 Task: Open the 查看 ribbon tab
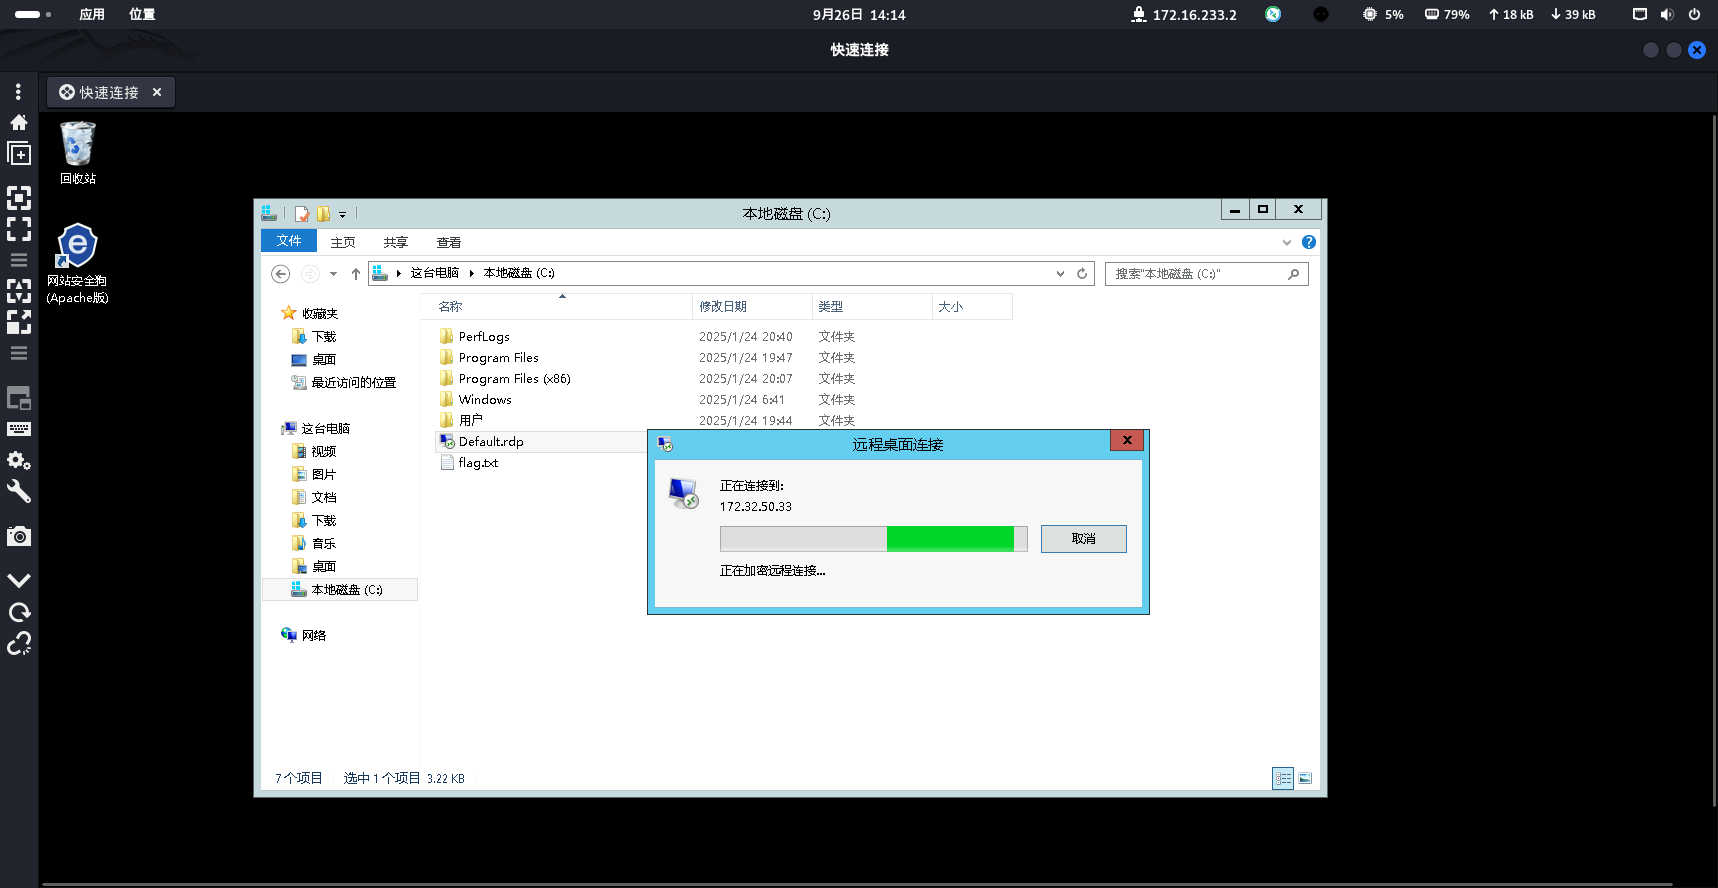click(449, 242)
